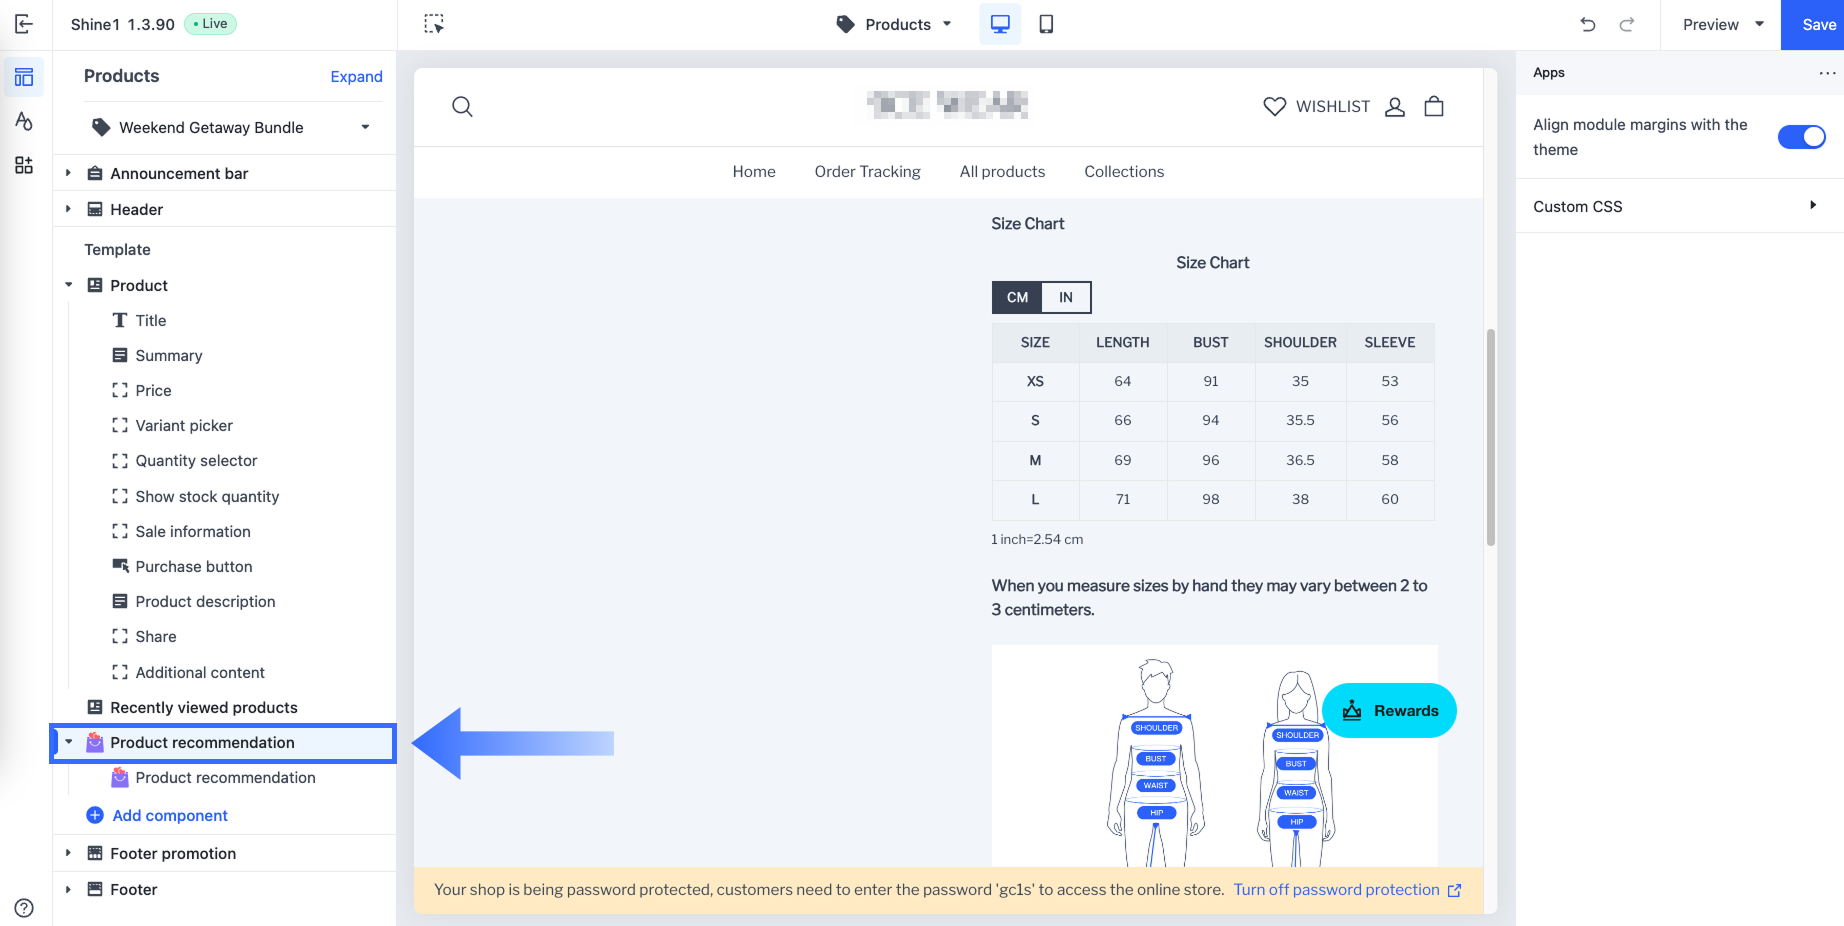
Task: Select Purchase button in component tree
Action: coord(194,566)
